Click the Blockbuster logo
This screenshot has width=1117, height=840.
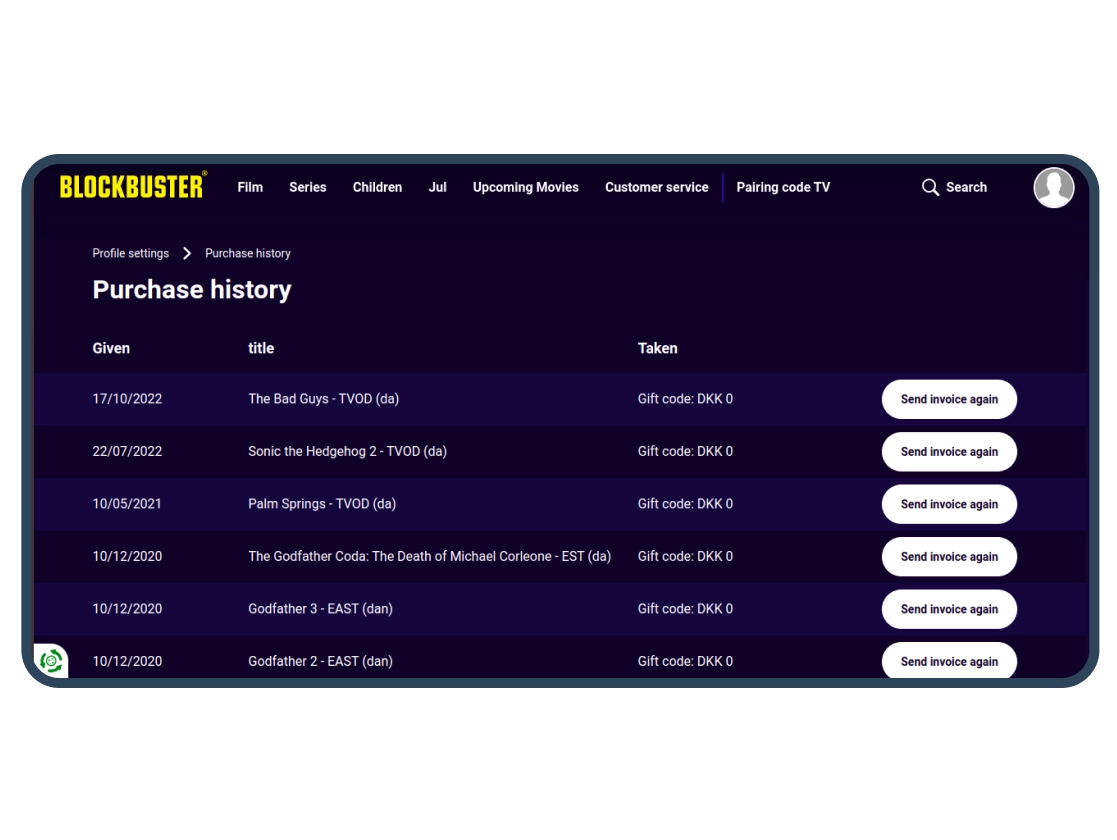click(x=133, y=186)
